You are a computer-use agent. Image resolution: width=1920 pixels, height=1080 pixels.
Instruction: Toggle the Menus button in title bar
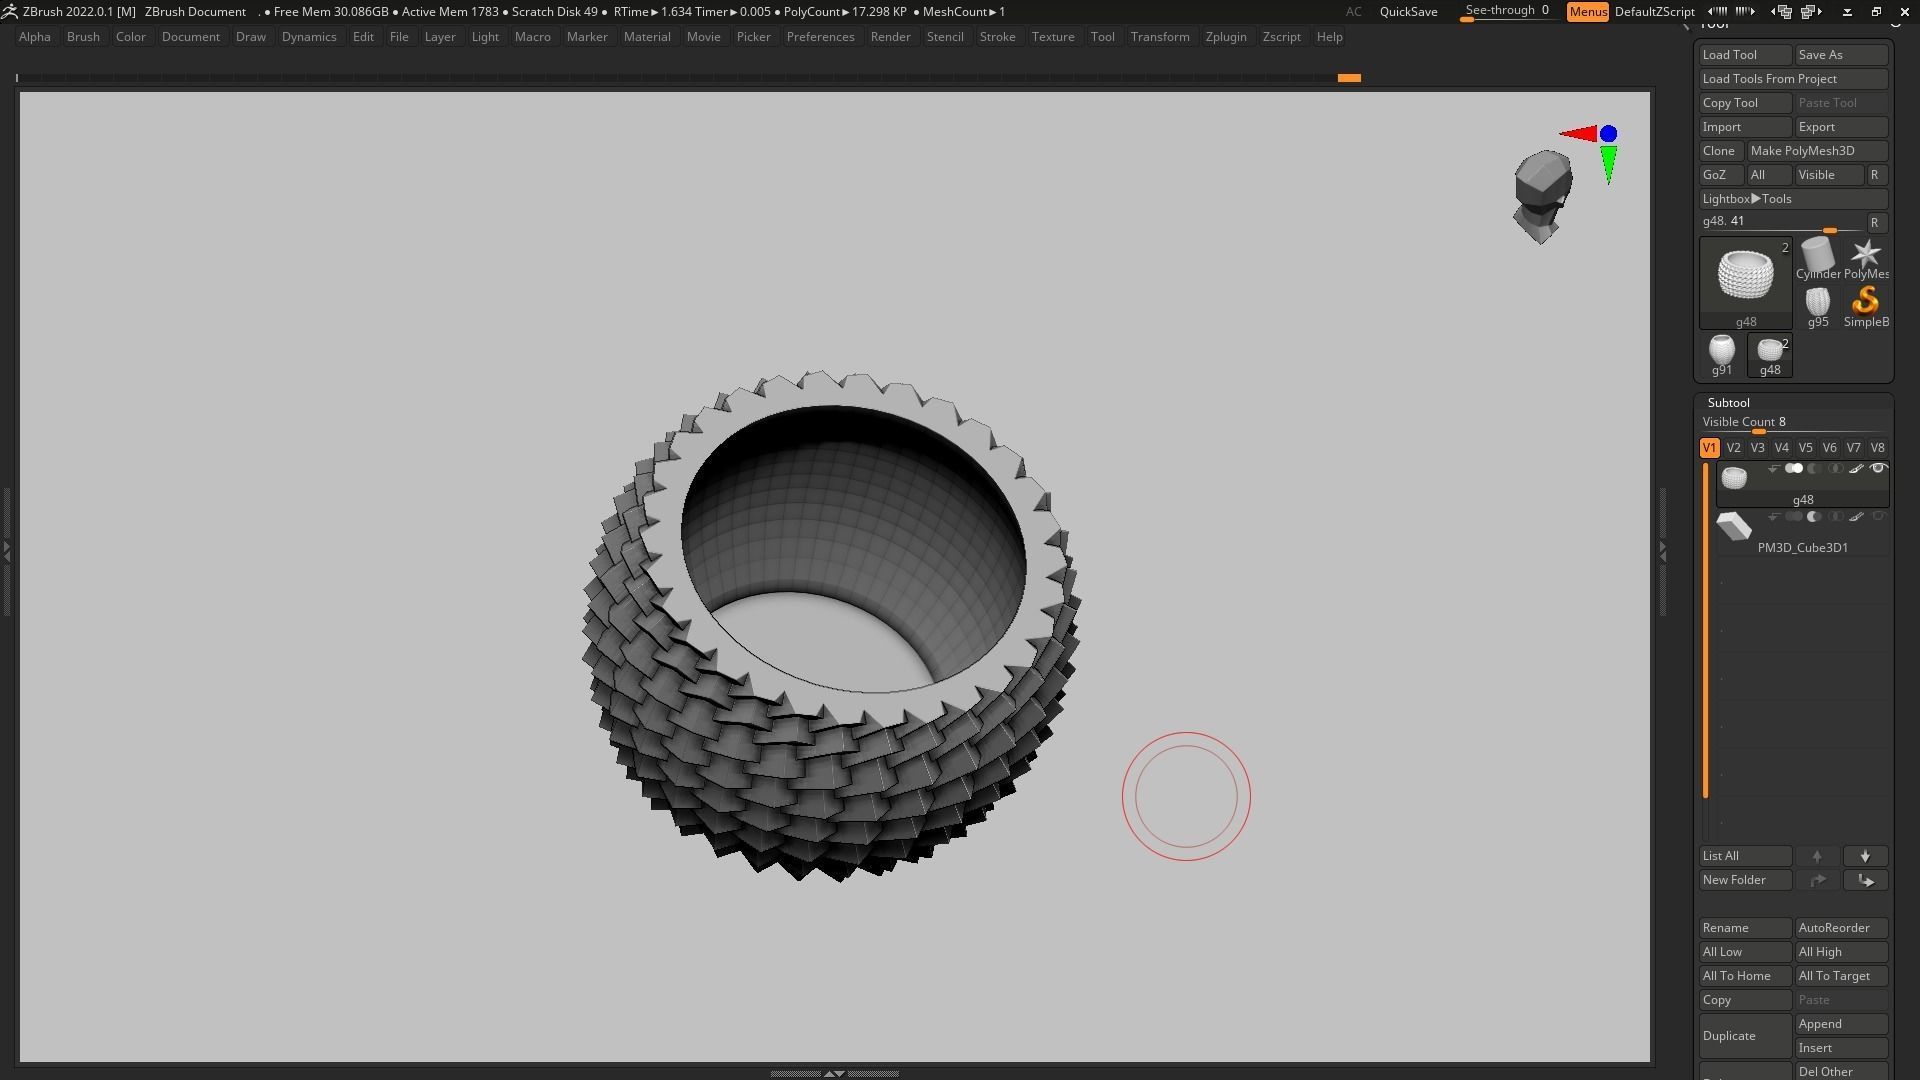point(1587,12)
